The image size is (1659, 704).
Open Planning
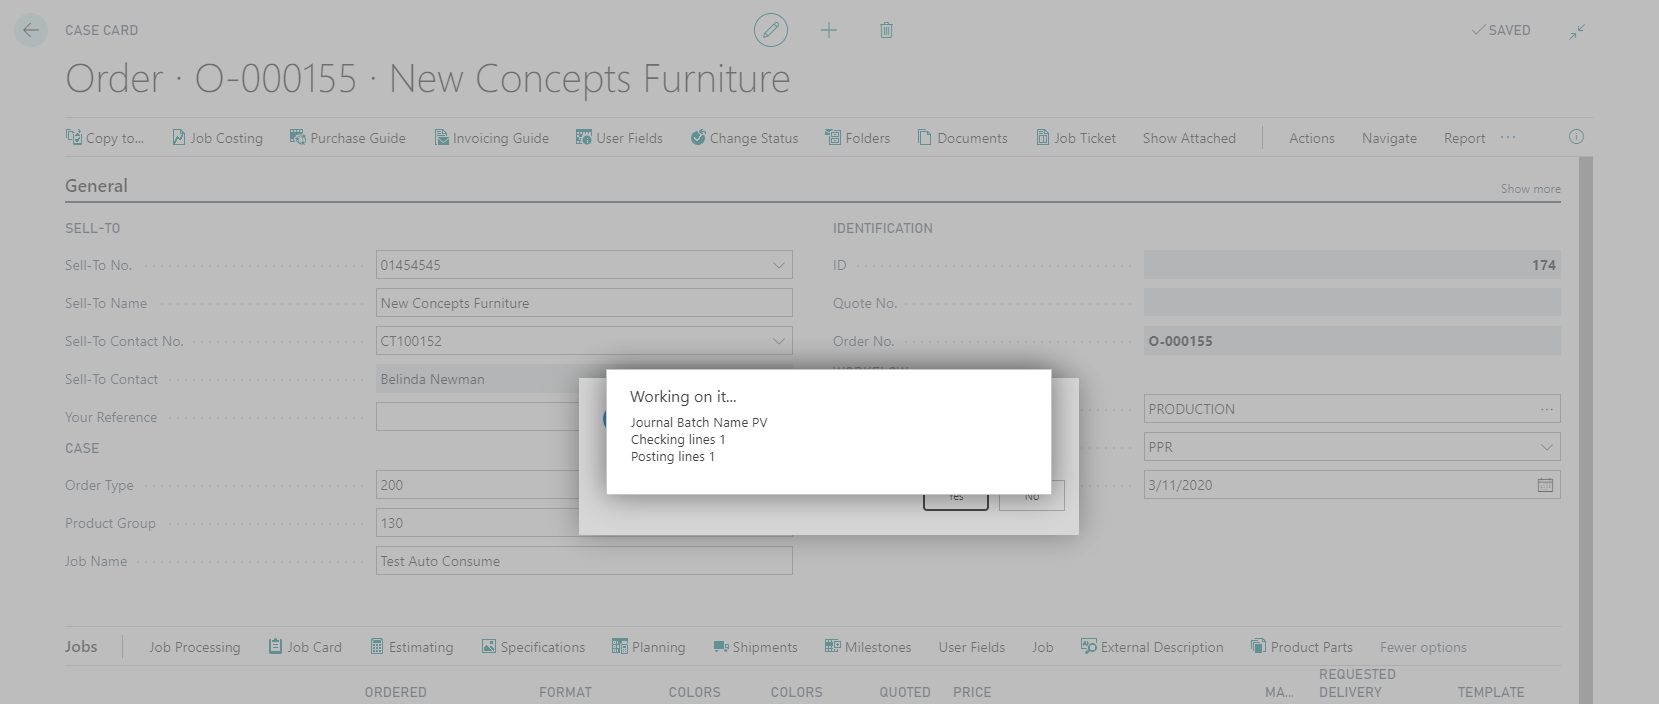pos(649,647)
